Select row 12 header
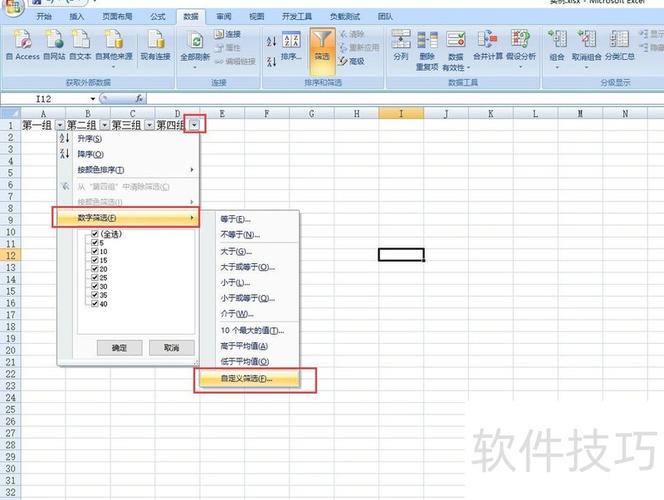Image resolution: width=664 pixels, height=500 pixels. pyautogui.click(x=10, y=255)
